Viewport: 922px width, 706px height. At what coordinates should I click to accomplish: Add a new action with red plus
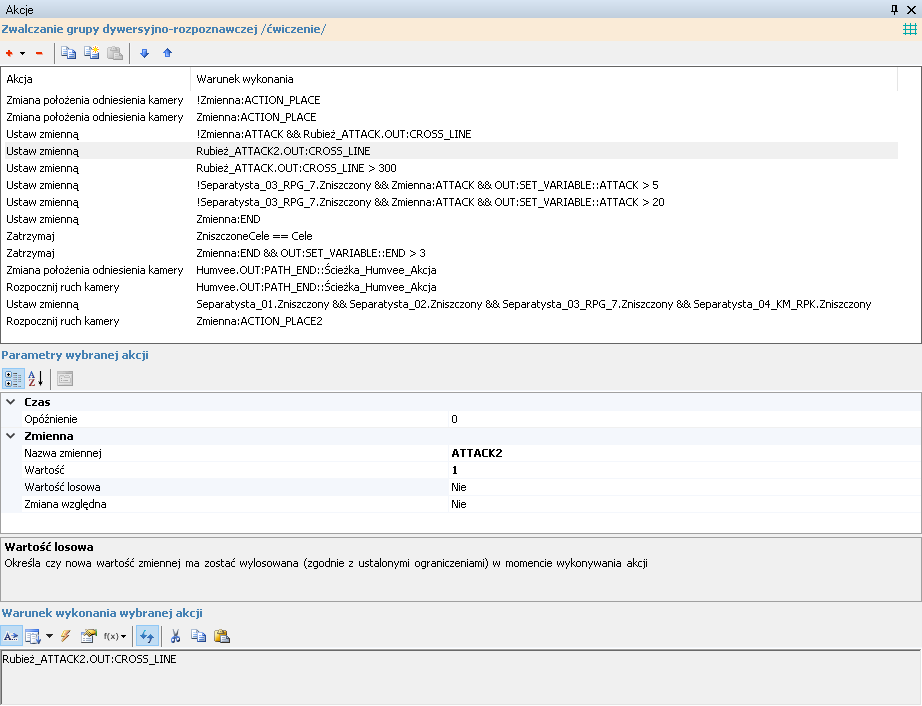(x=9, y=53)
